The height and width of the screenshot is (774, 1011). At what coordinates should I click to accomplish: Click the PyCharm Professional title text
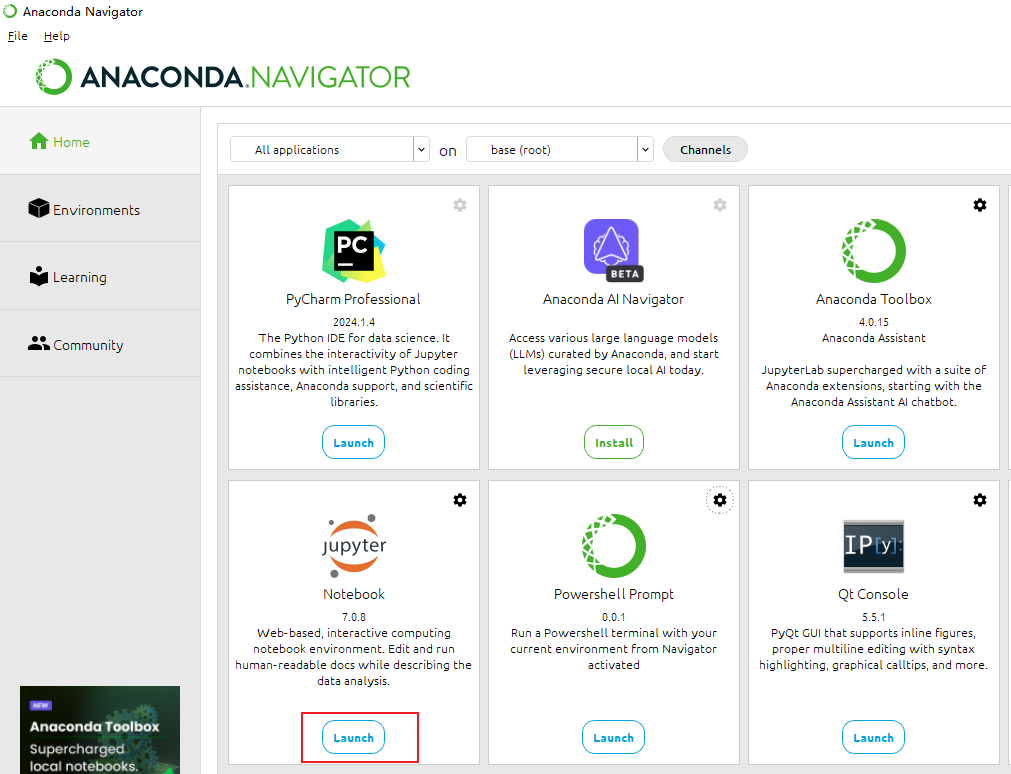coord(353,299)
